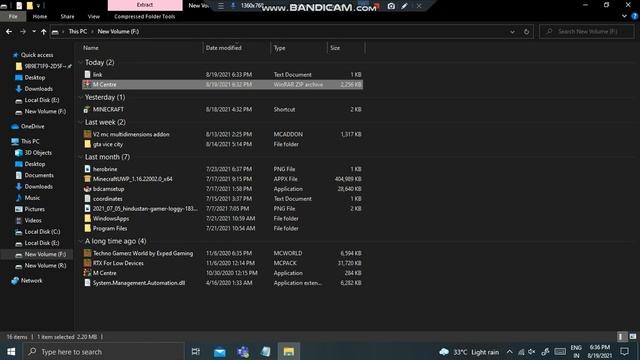Refresh the New Volume (F:) folder

point(527,31)
